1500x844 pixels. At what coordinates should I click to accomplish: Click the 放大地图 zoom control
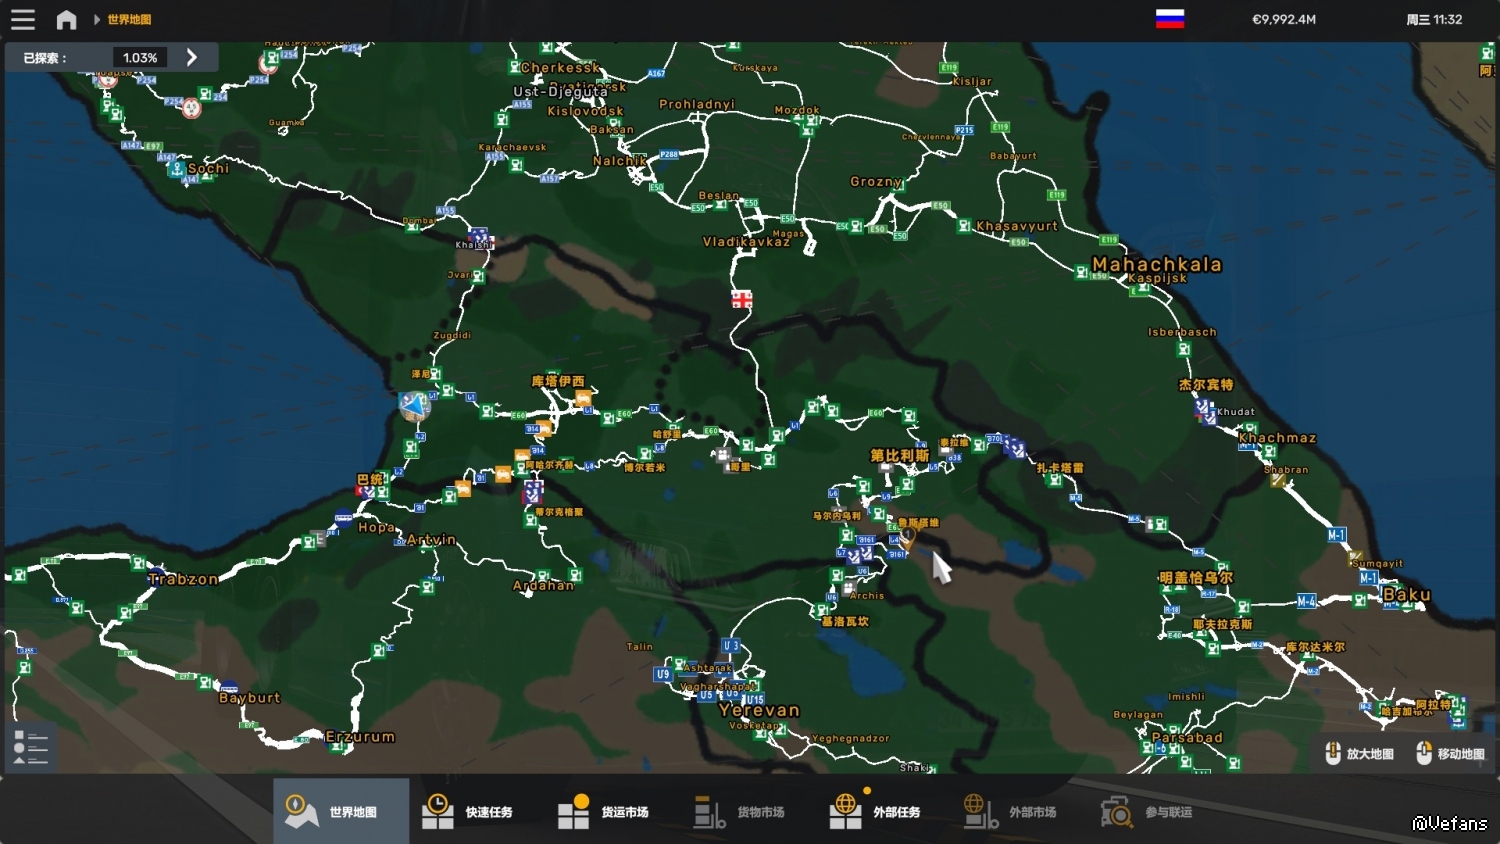pyautogui.click(x=1360, y=754)
